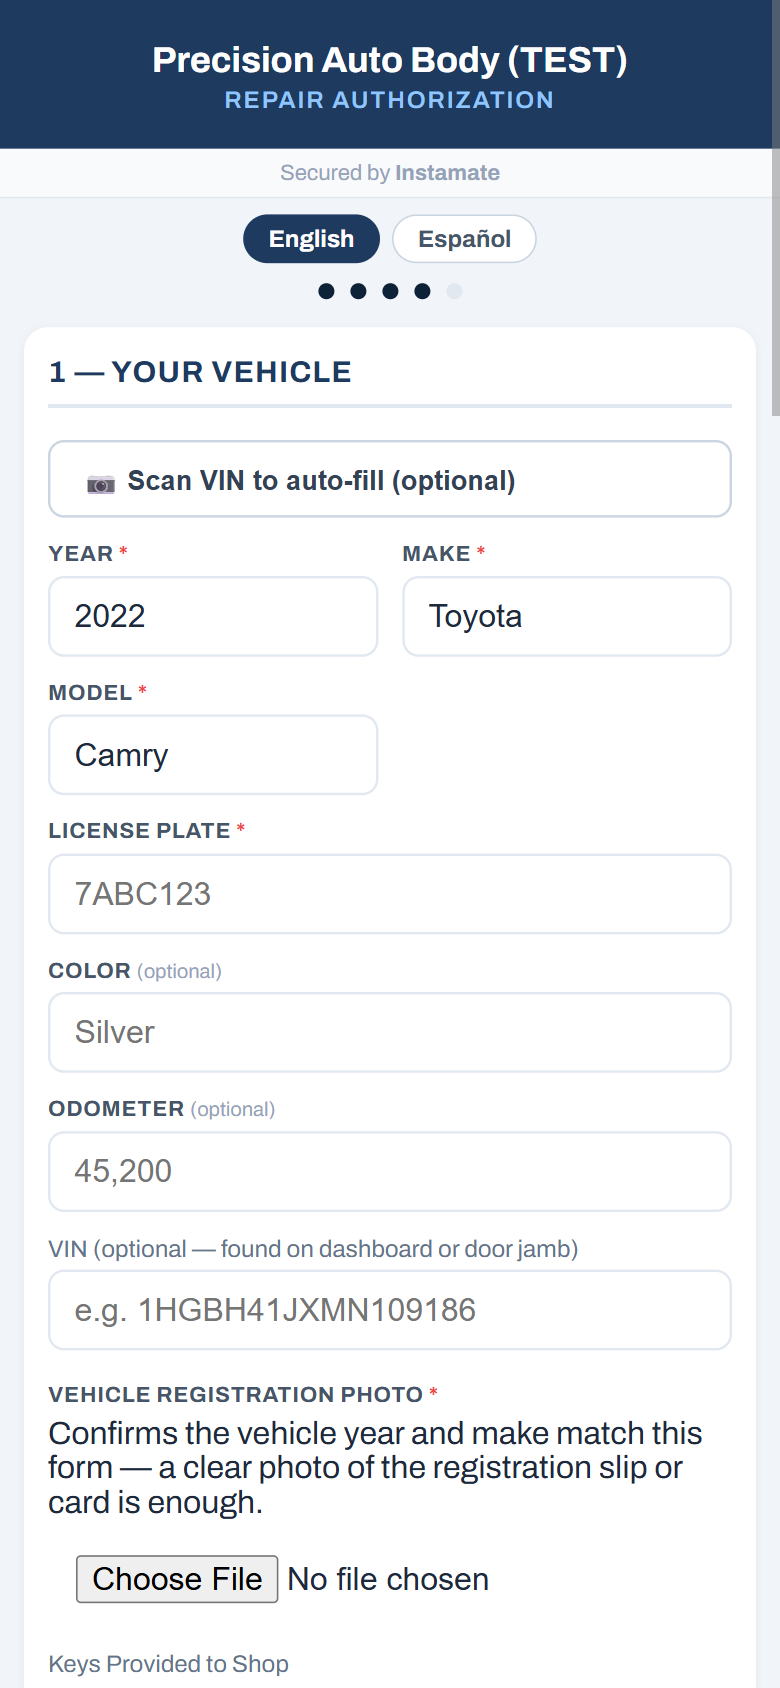Open the Choose File upload button
This screenshot has height=1688, width=780.
click(x=177, y=1579)
